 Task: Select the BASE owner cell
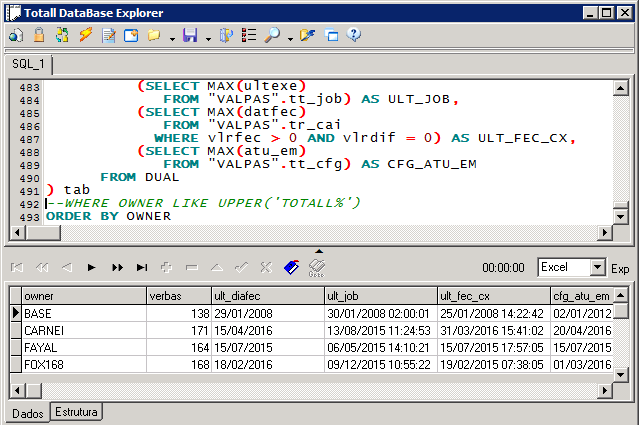click(x=84, y=313)
